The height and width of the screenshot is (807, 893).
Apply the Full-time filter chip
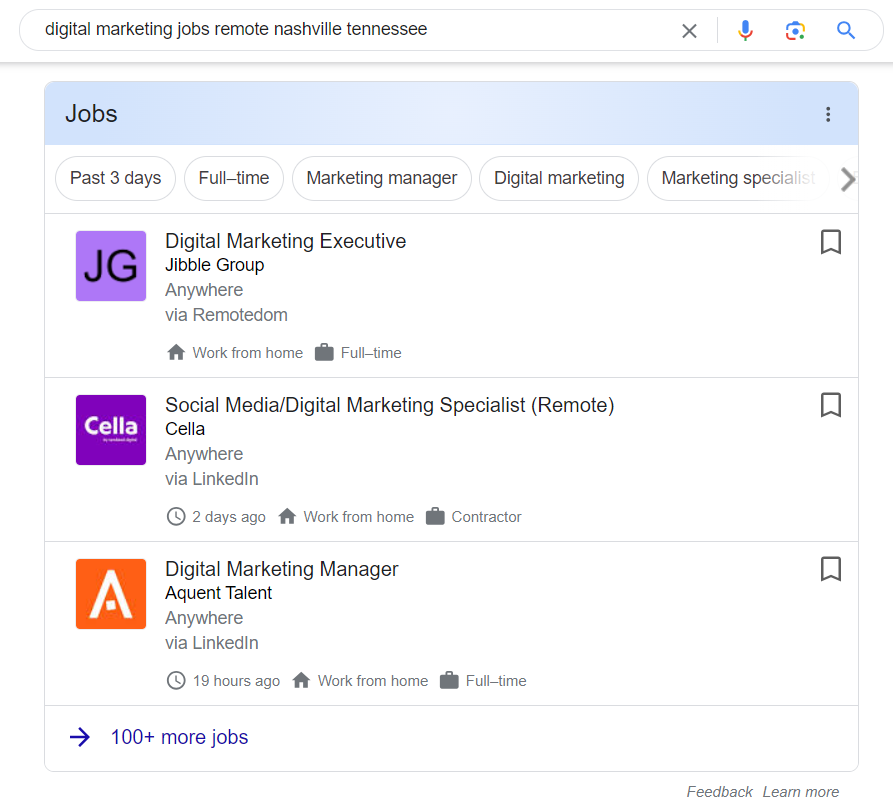pos(234,178)
